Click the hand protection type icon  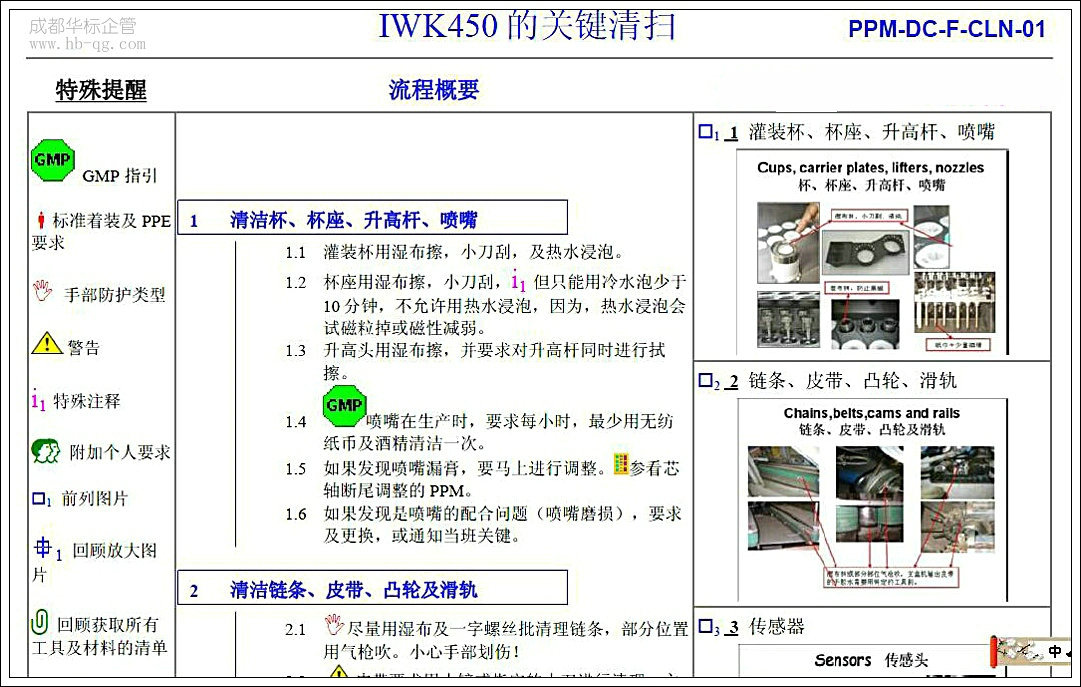pyautogui.click(x=42, y=292)
